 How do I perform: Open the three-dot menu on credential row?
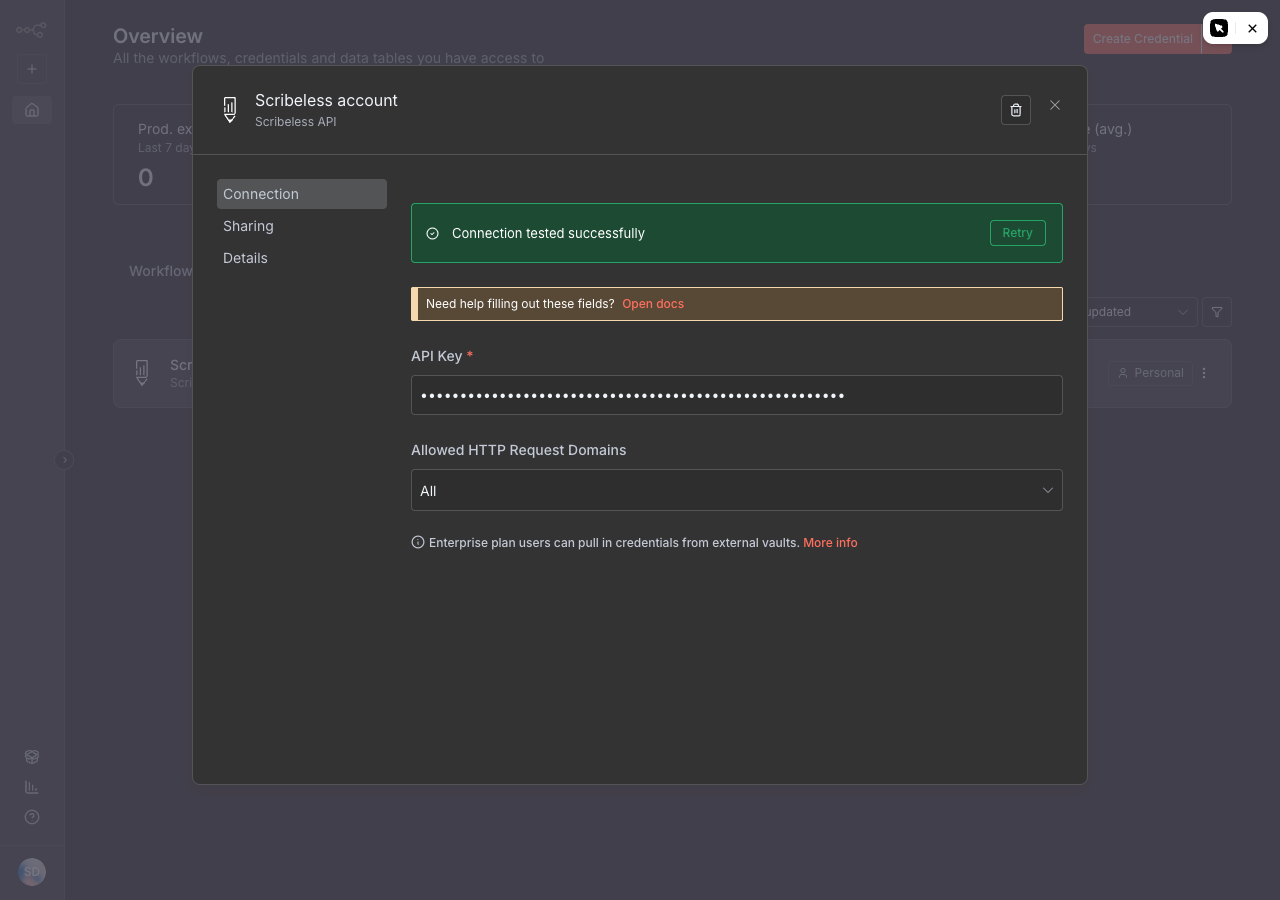(1204, 373)
